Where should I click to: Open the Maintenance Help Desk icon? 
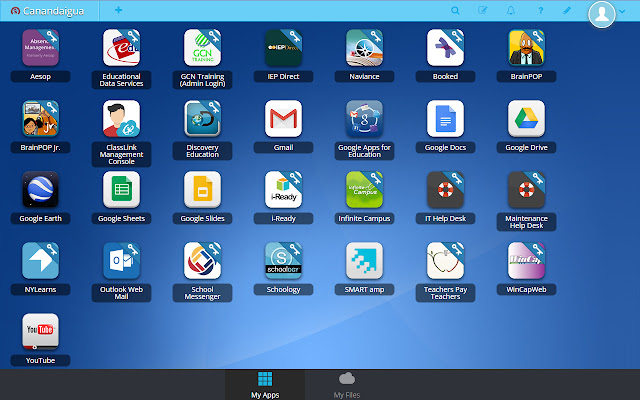point(527,189)
